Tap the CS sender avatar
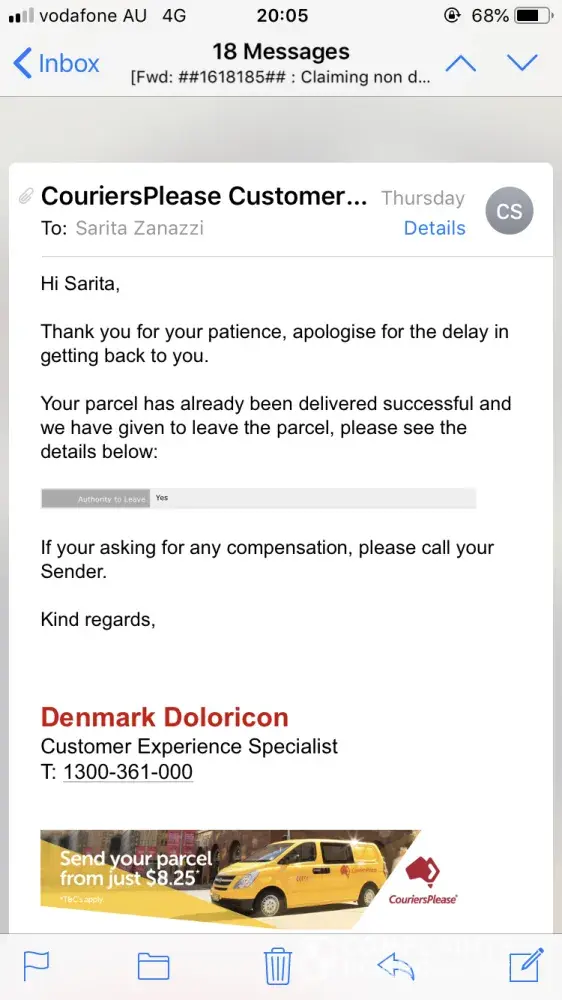The height and width of the screenshot is (1000, 562). click(x=509, y=211)
